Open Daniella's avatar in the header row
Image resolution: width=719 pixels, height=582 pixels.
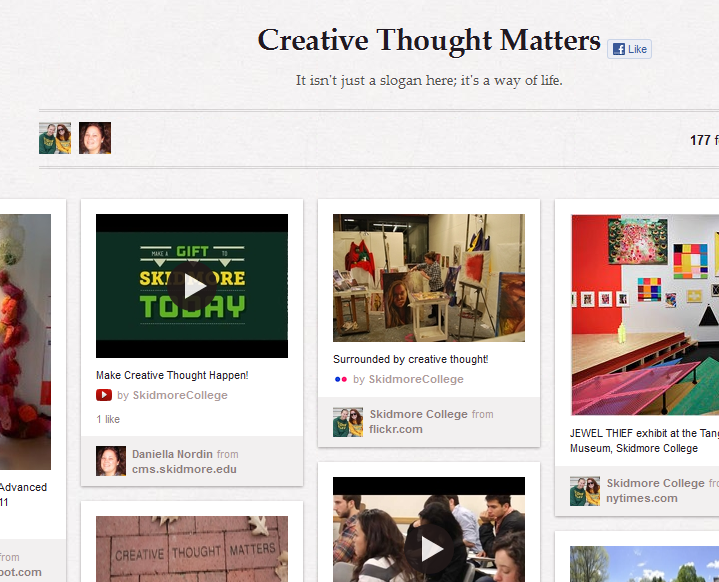tap(95, 138)
